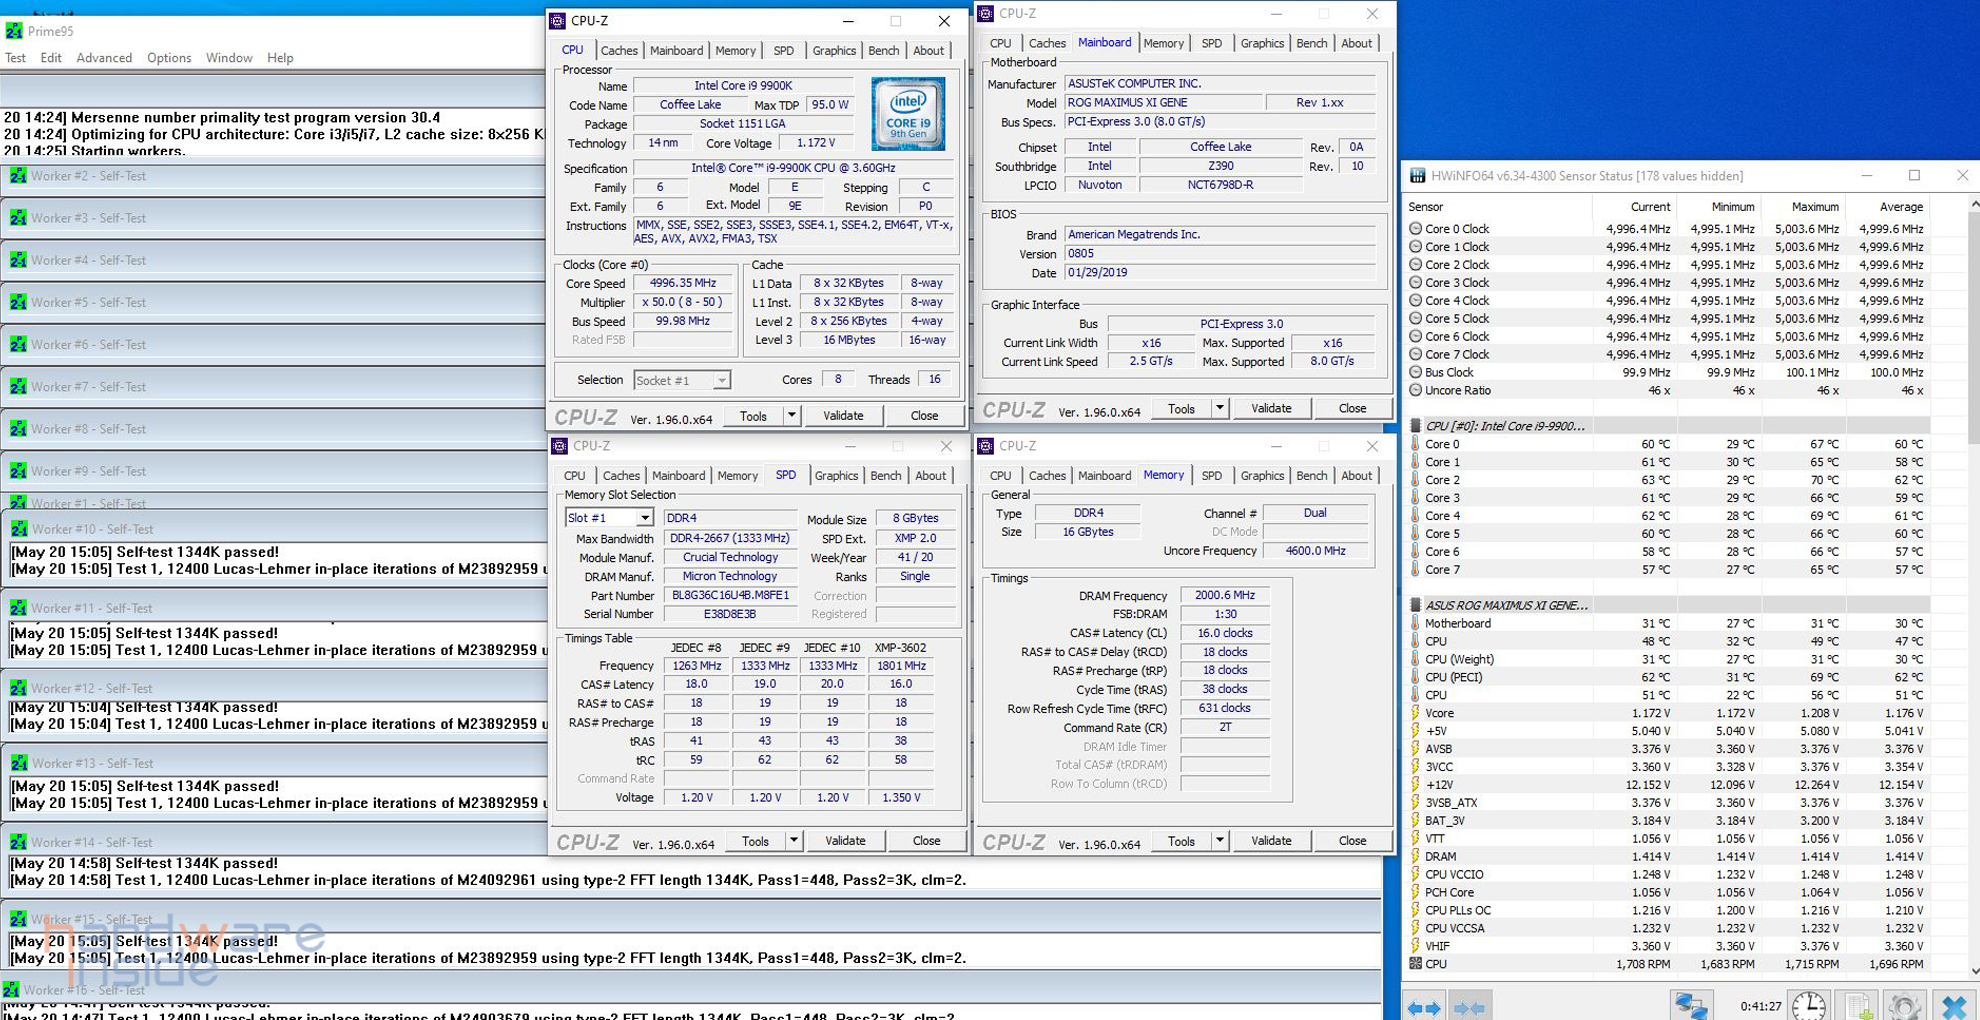Click the HWiNFO64 title bar icon
1980x1020 pixels.
point(1417,175)
